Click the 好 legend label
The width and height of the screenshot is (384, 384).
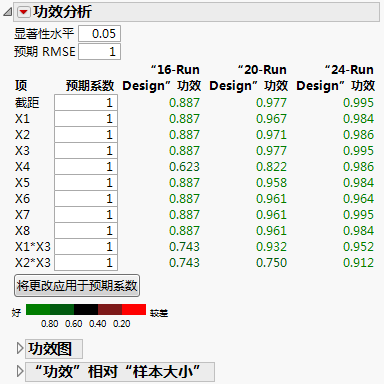point(16,313)
